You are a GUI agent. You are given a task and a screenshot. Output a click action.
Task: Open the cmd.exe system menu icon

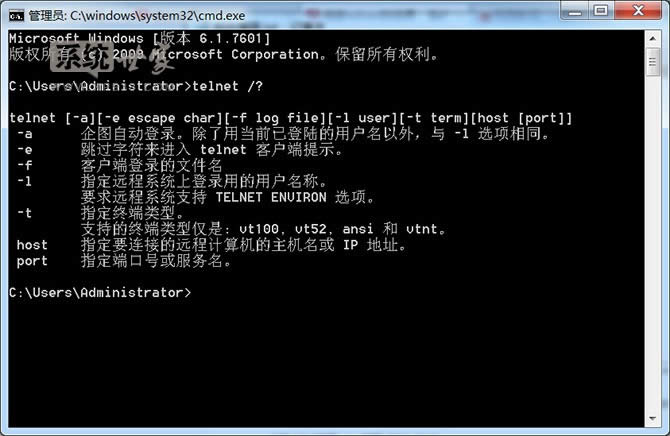click(16, 16)
